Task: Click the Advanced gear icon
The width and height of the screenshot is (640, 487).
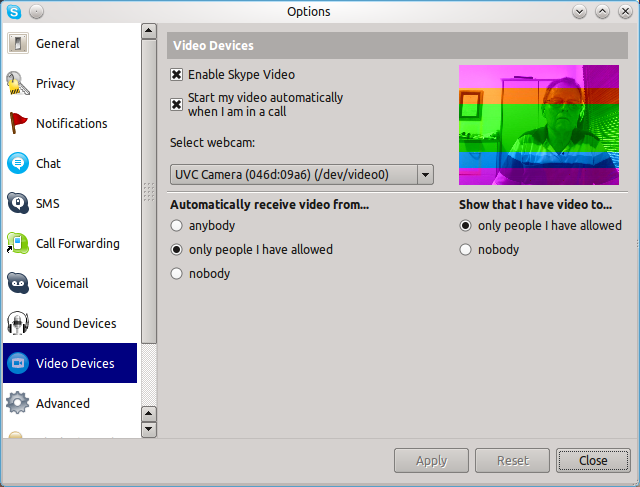Action: 17,404
